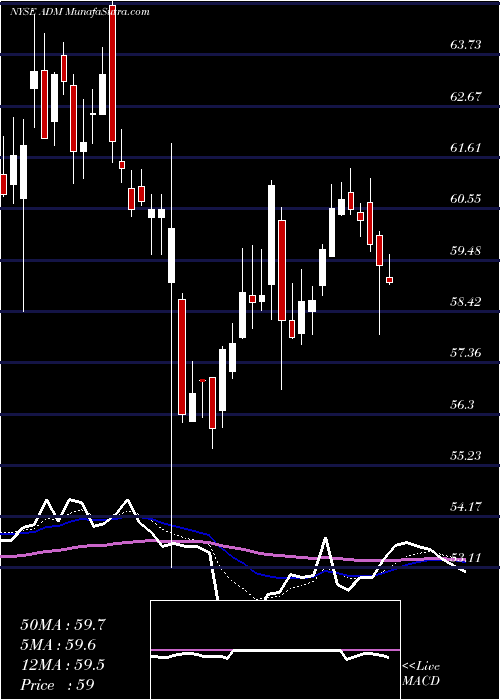Click the 54.17 price axis label

466,507
